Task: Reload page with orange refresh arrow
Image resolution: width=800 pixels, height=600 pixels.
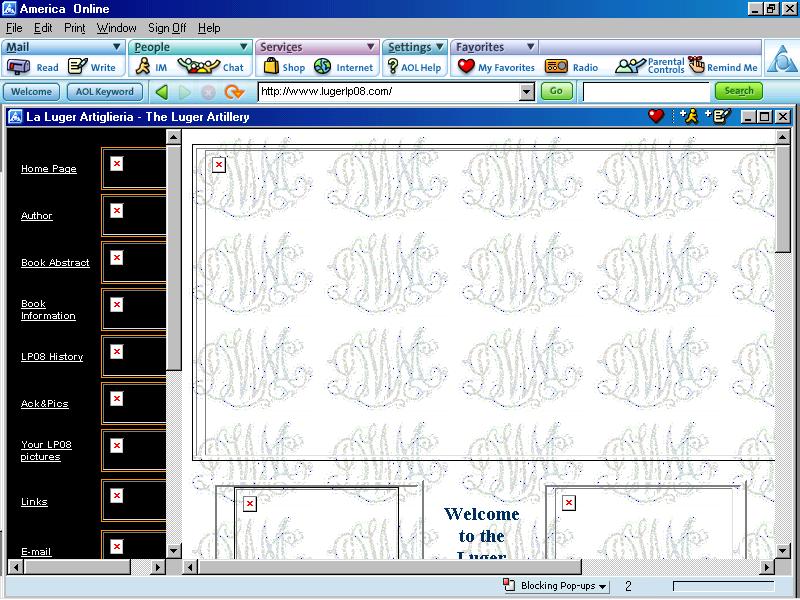Action: [x=234, y=92]
